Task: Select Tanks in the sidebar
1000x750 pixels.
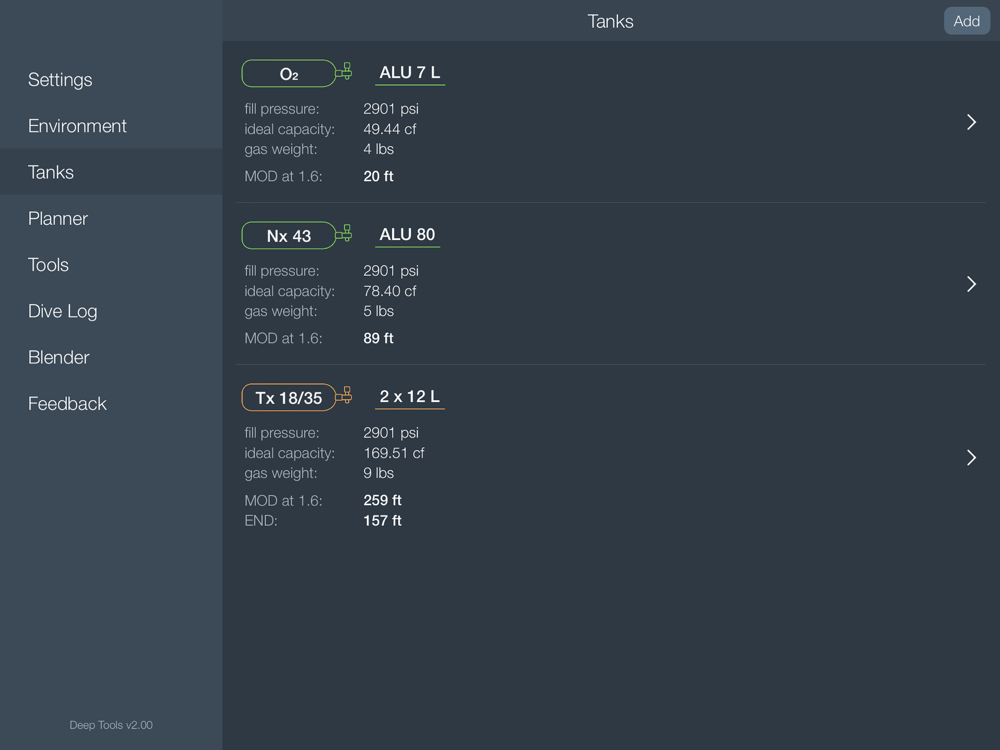Action: [x=111, y=172]
